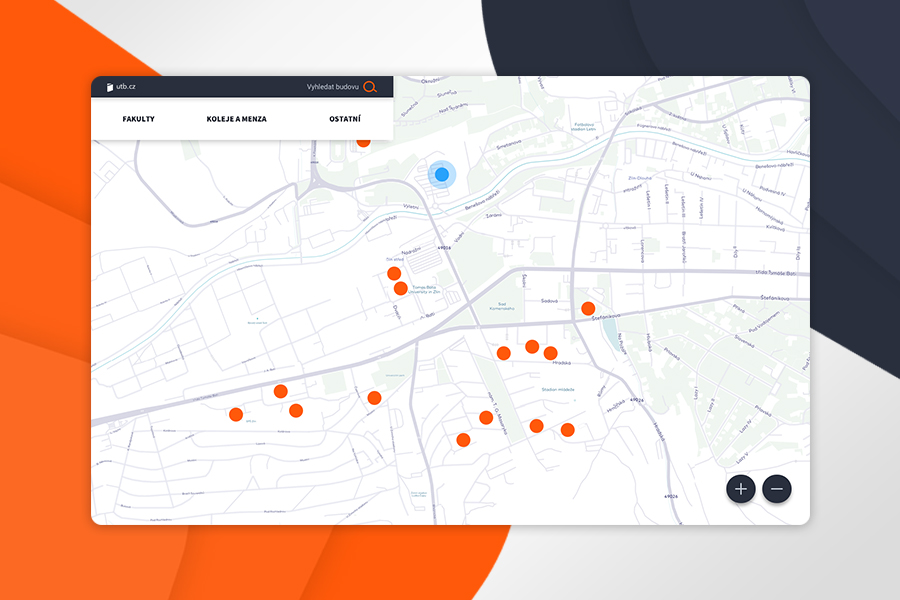Zoom out with the minus button
Image resolution: width=900 pixels, height=600 pixels.
pyautogui.click(x=777, y=489)
